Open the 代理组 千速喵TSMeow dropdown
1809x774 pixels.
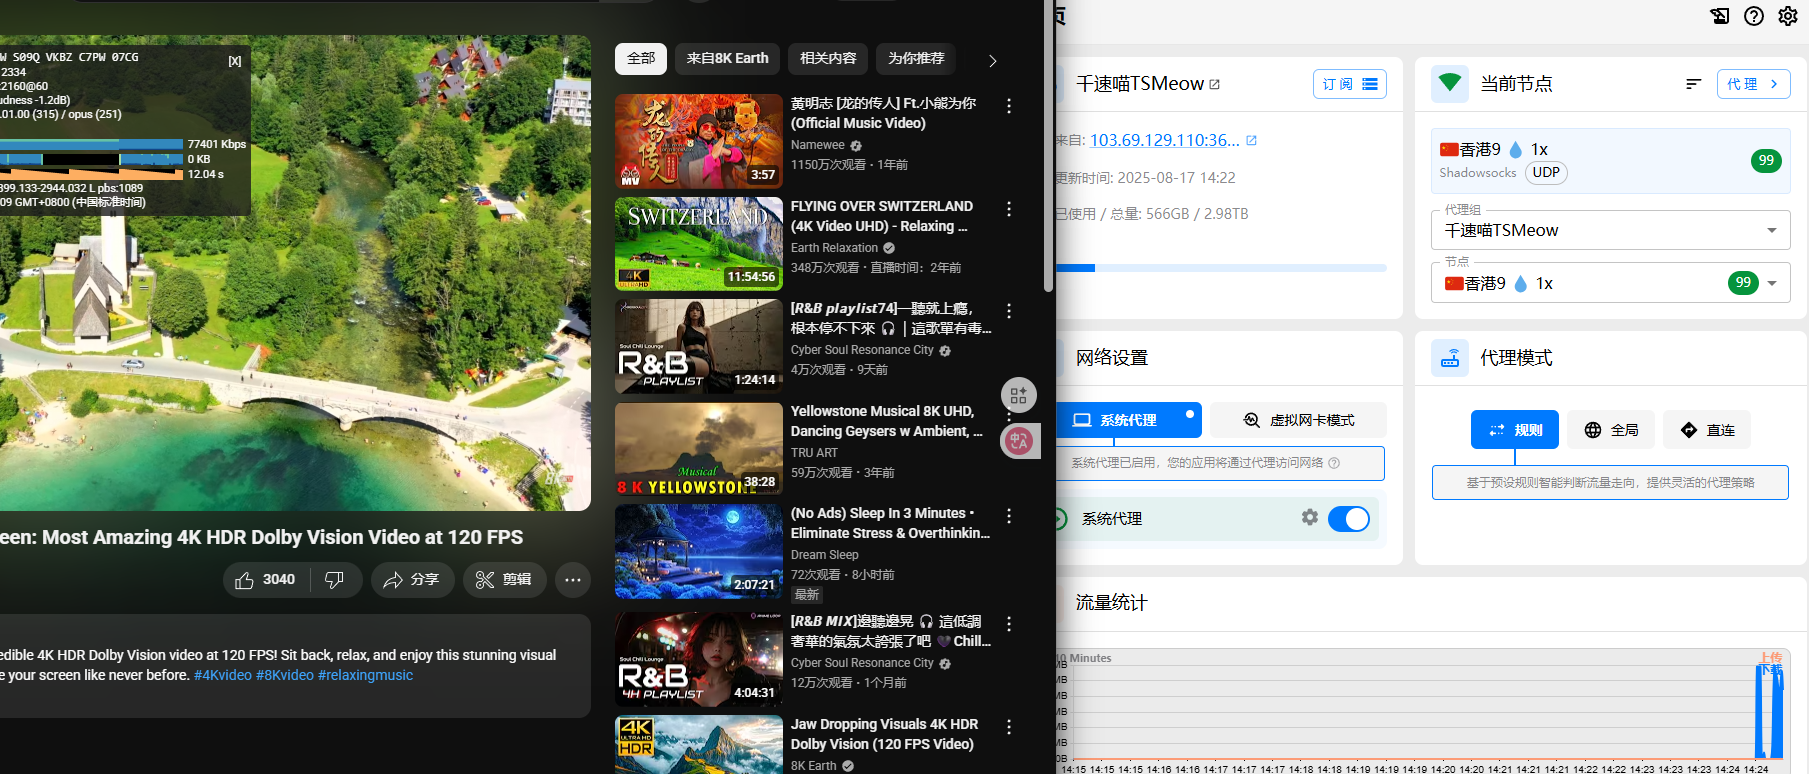point(1610,230)
